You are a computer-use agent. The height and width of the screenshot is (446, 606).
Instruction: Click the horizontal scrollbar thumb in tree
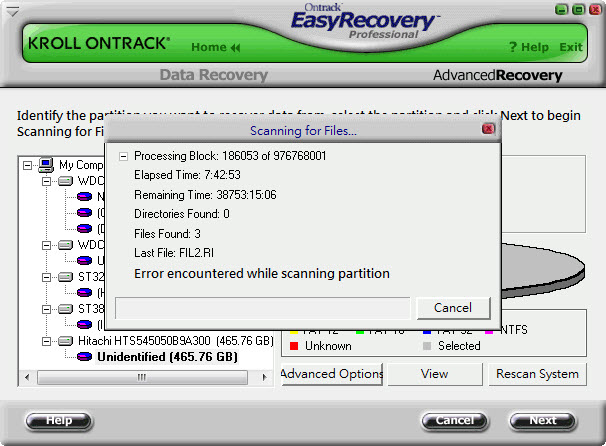[x=142, y=377]
